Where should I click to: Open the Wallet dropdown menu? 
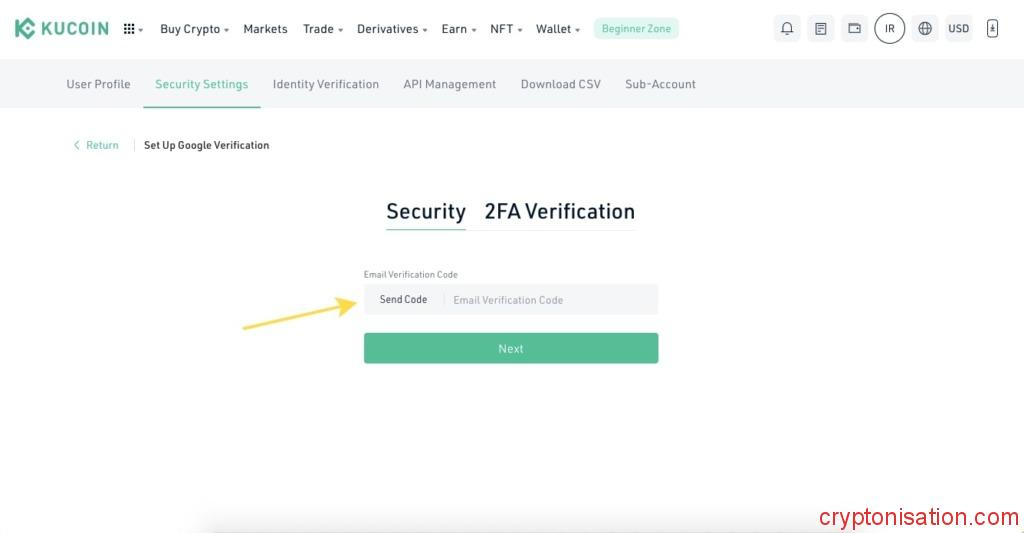(x=557, y=29)
